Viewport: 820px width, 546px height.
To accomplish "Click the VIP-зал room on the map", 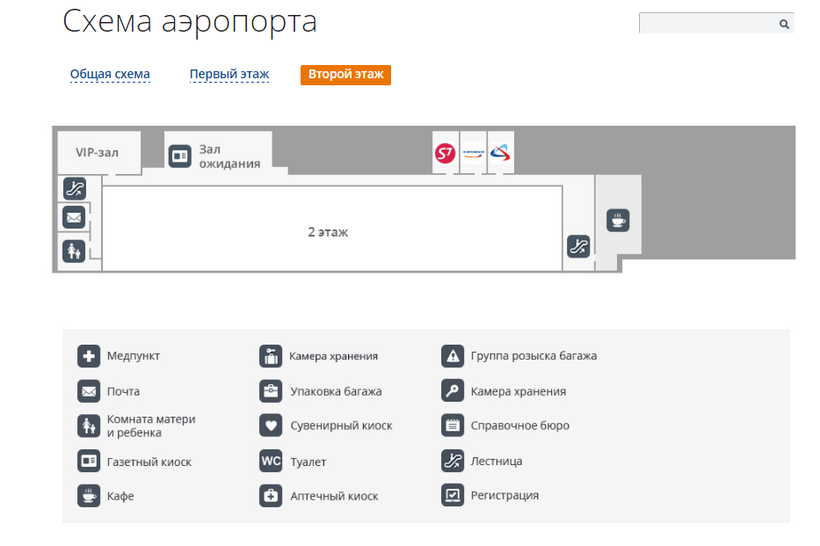I will pos(97,153).
